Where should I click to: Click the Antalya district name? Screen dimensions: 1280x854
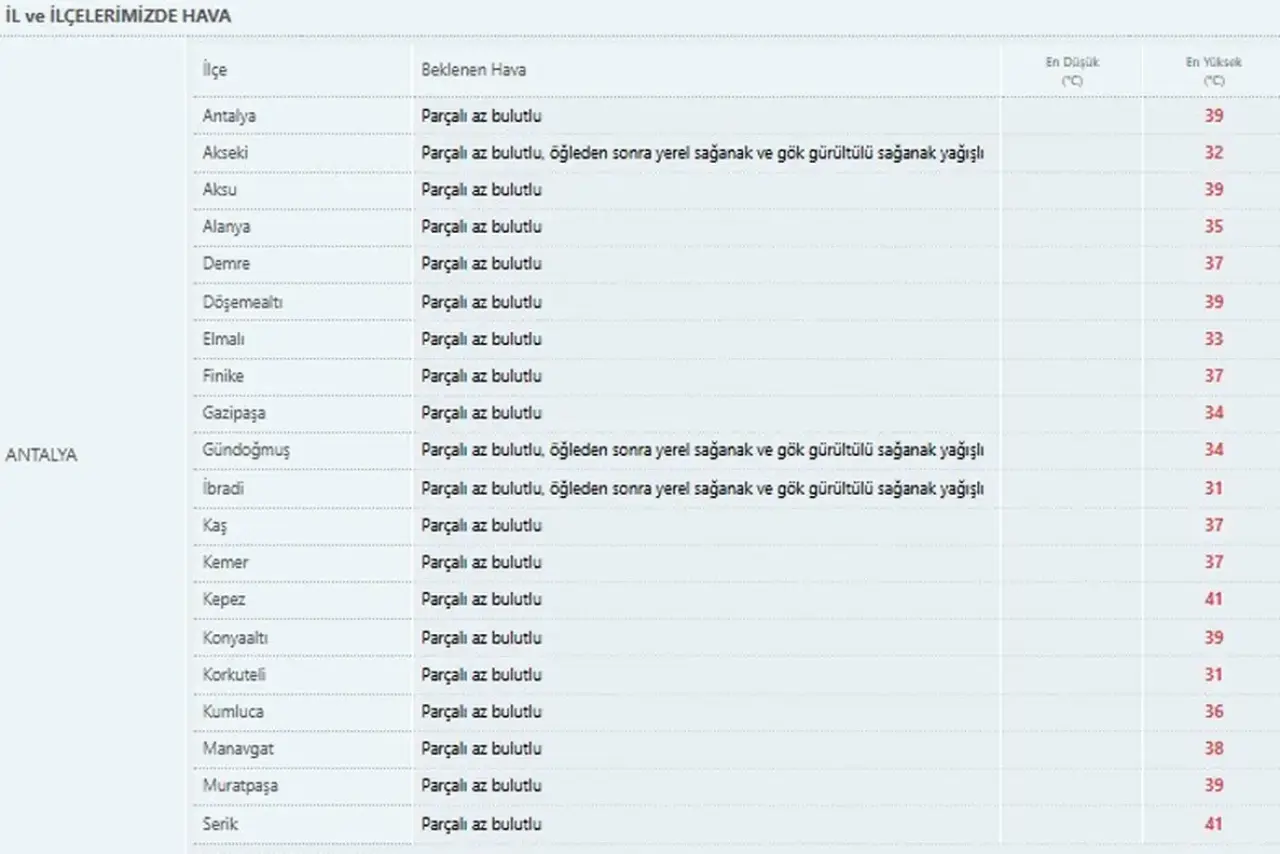click(229, 116)
